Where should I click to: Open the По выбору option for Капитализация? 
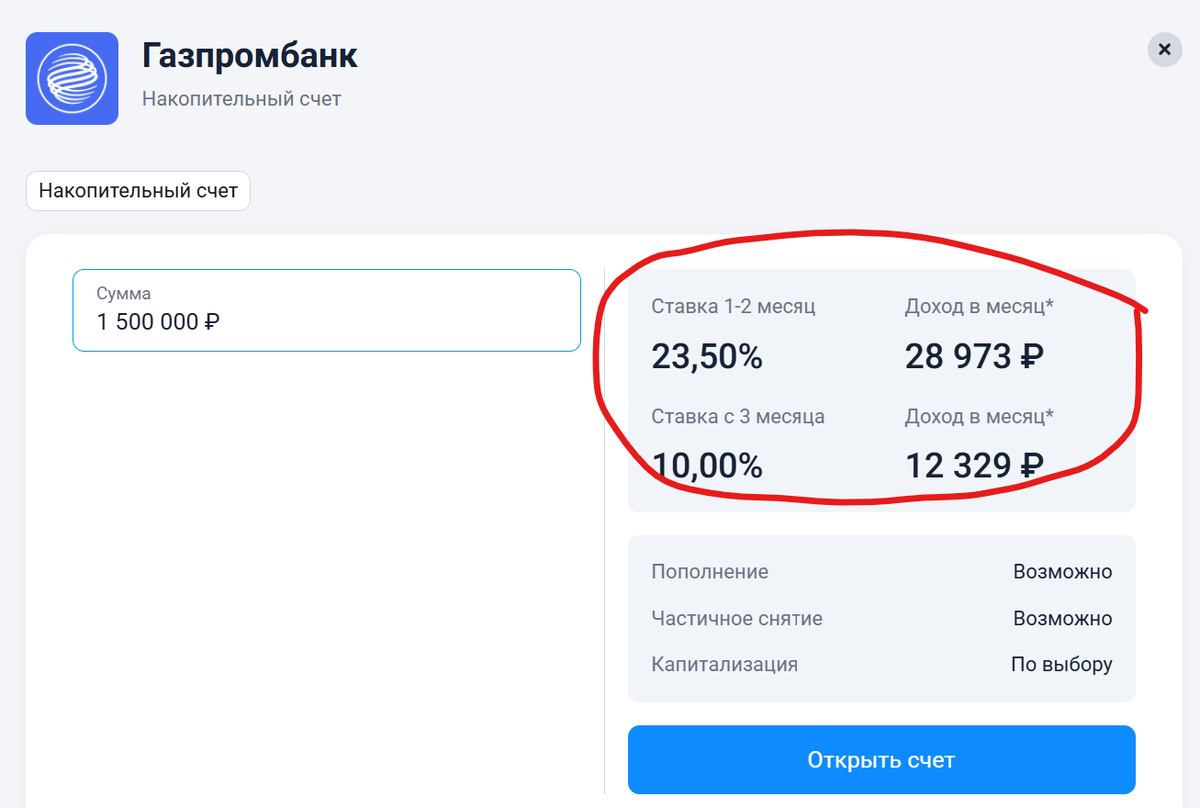click(1062, 664)
